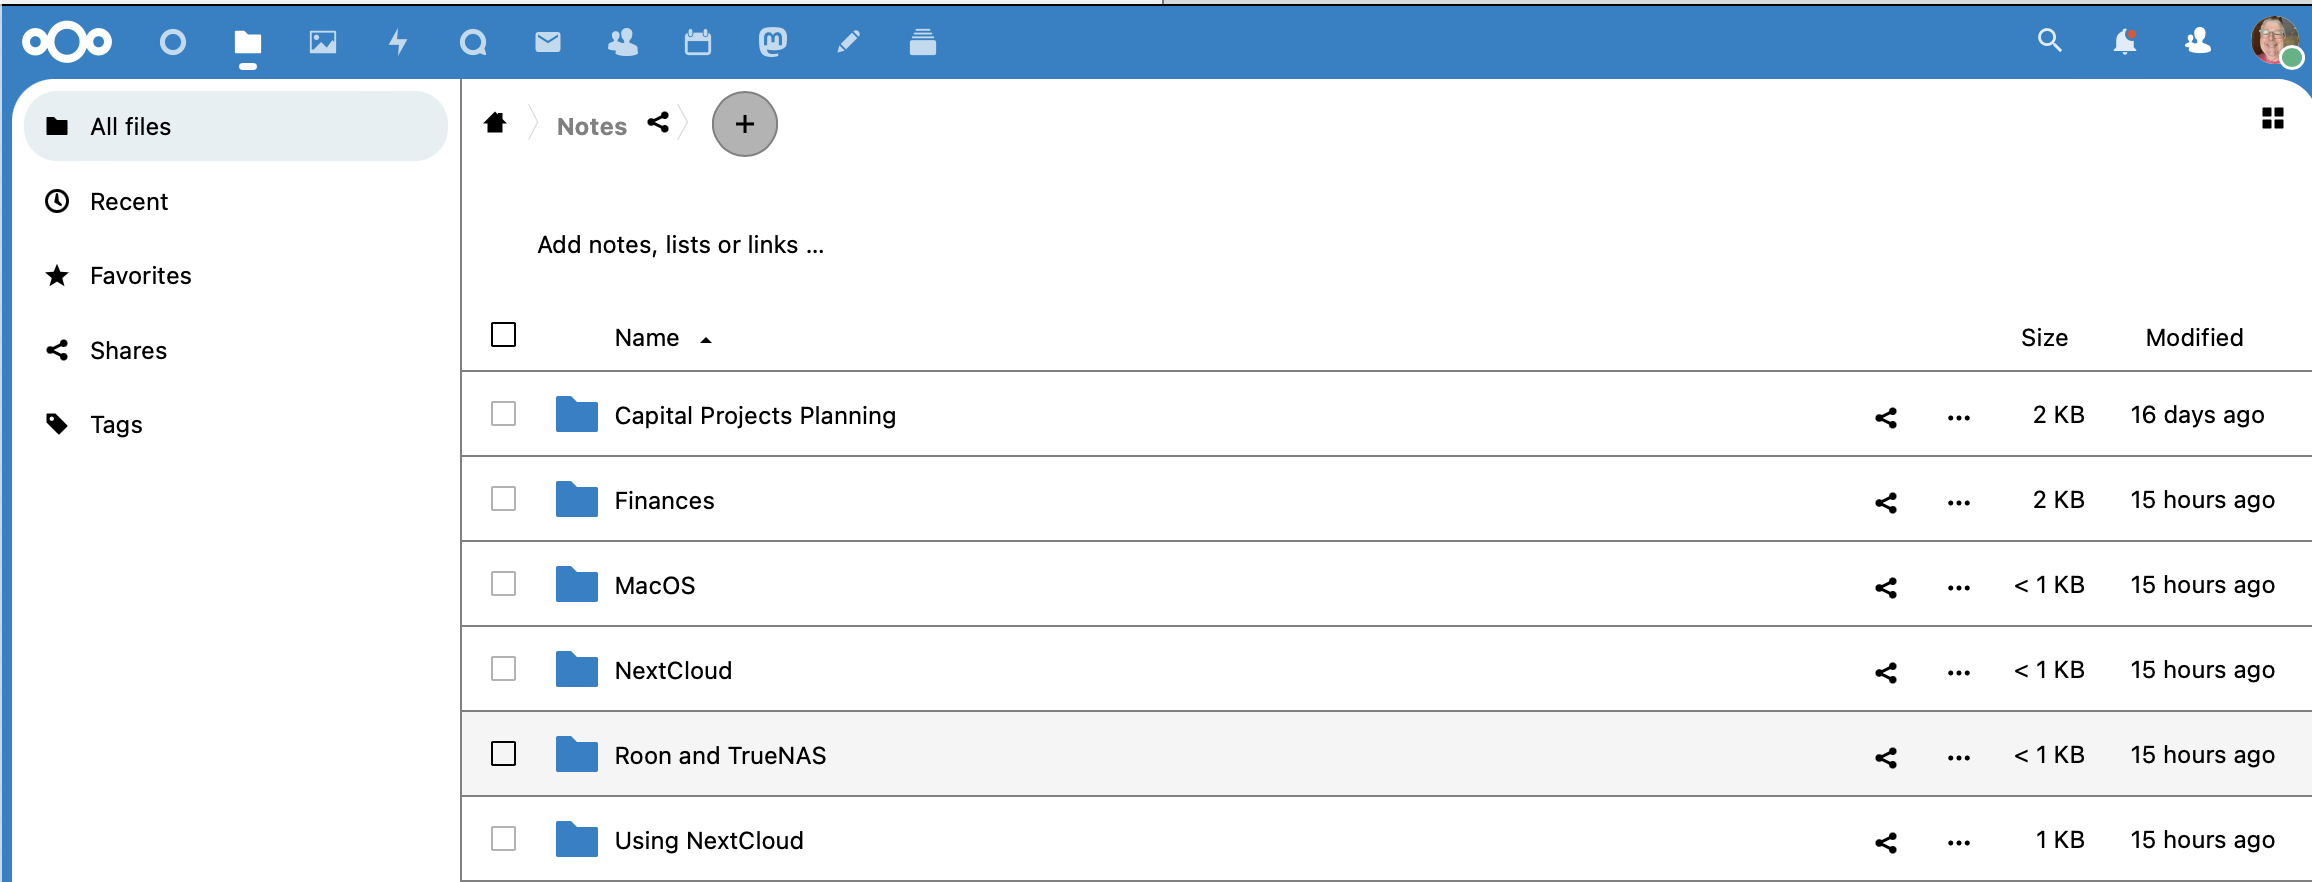Select the Finances folder checkbox

504,499
